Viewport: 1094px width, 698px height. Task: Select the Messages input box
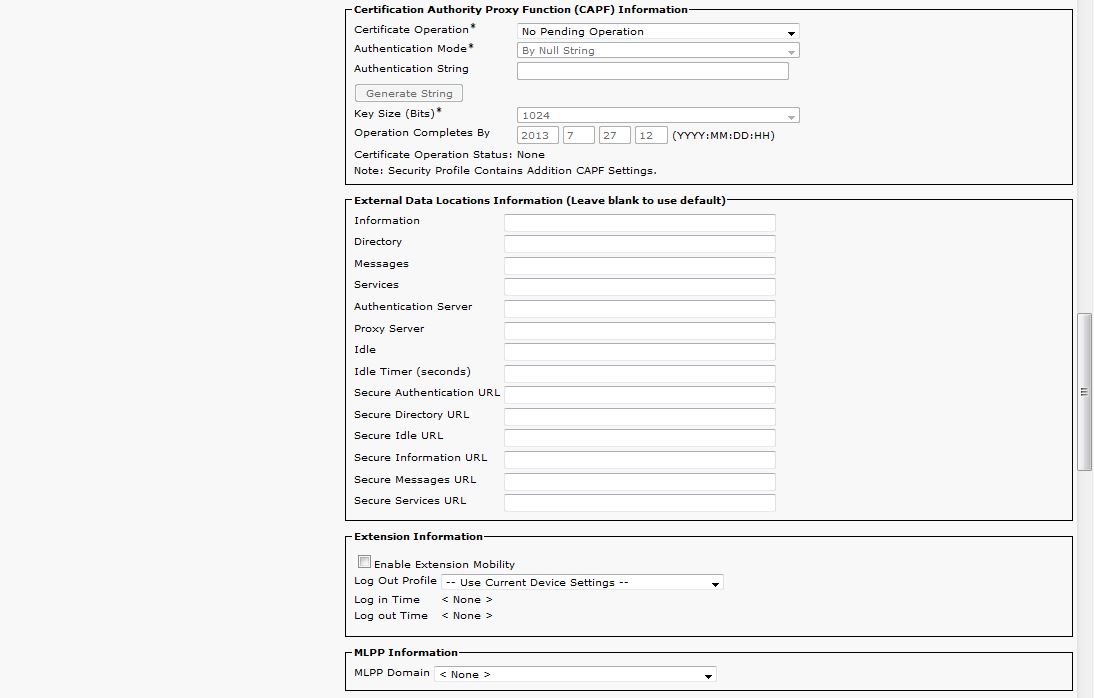639,266
